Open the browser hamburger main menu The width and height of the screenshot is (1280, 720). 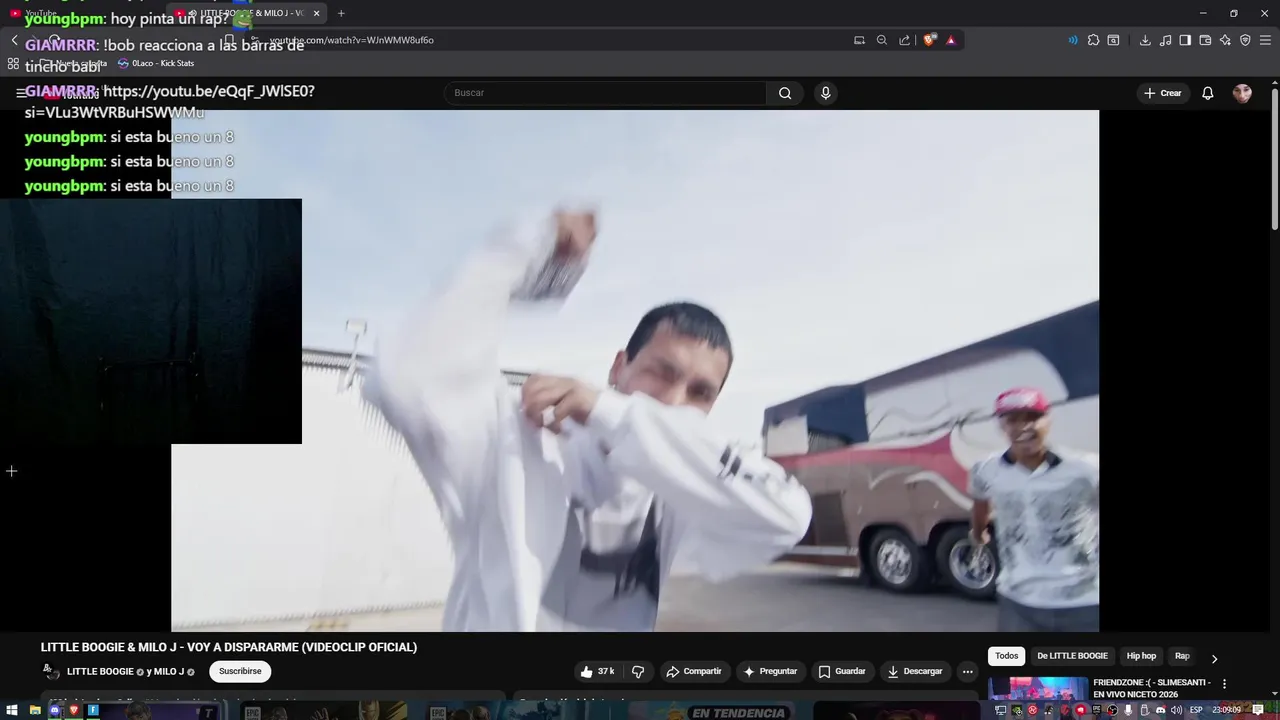click(x=1265, y=40)
